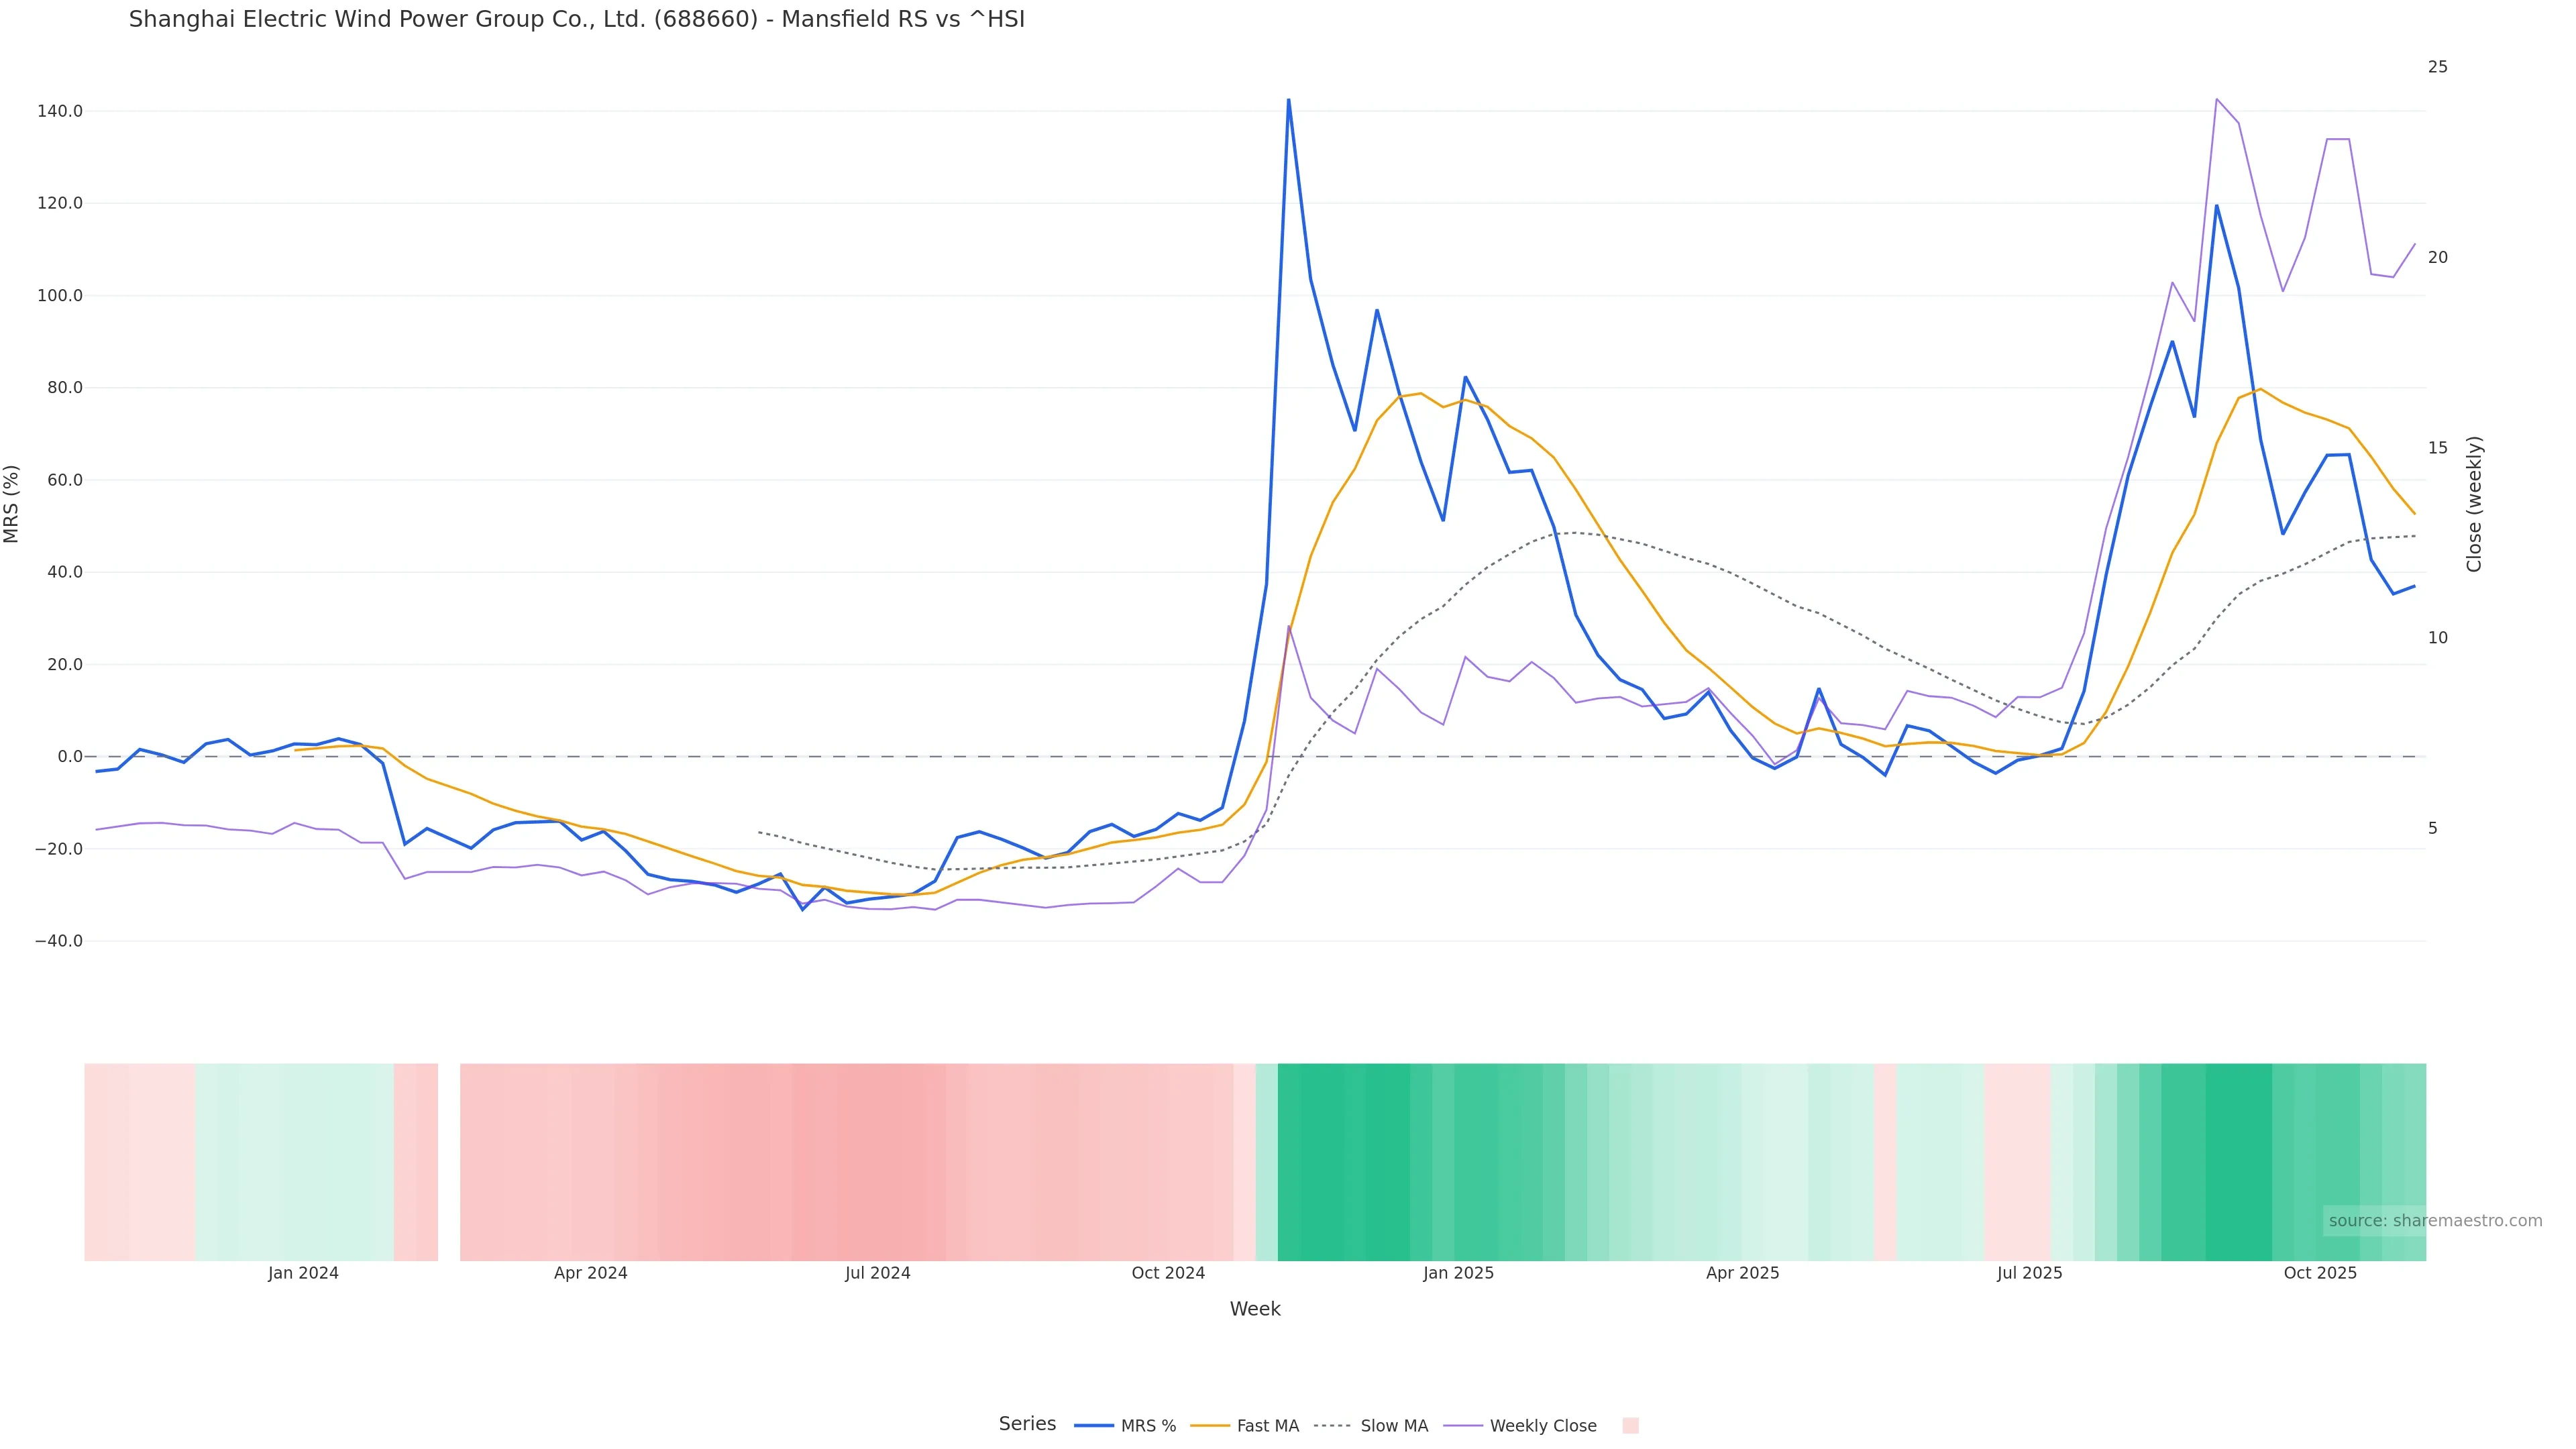This screenshot has height=1449, width=2576.
Task: Click the Jul 2025 x-axis tick label
Action: coord(2029,1273)
